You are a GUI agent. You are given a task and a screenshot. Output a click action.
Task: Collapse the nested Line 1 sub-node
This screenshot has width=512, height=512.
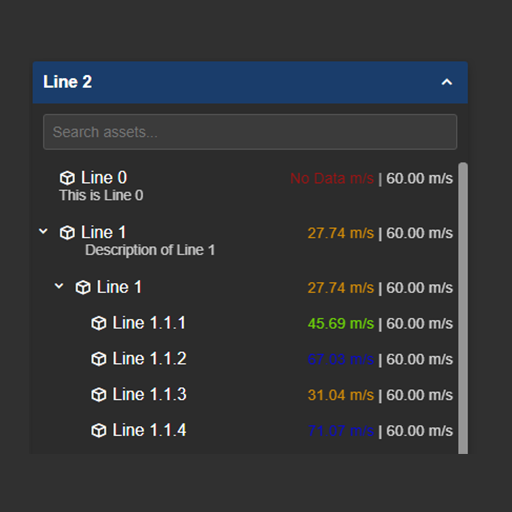tap(59, 286)
